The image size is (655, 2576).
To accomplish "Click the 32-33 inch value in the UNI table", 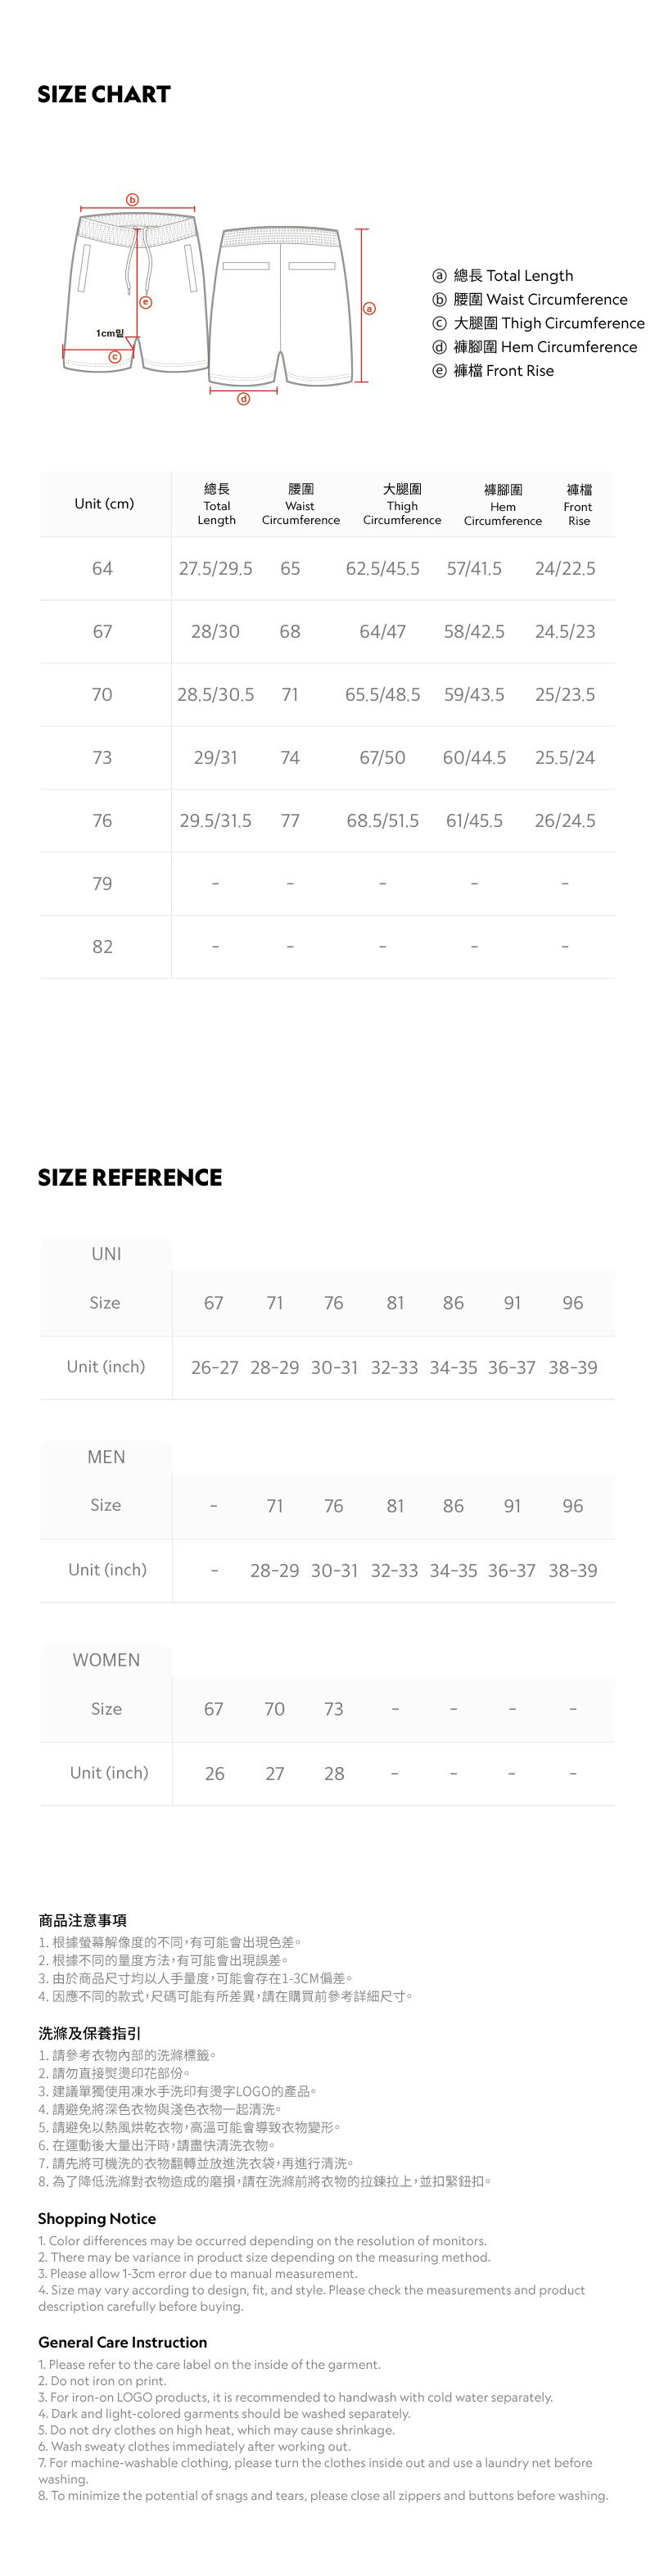I will pyautogui.click(x=394, y=1367).
